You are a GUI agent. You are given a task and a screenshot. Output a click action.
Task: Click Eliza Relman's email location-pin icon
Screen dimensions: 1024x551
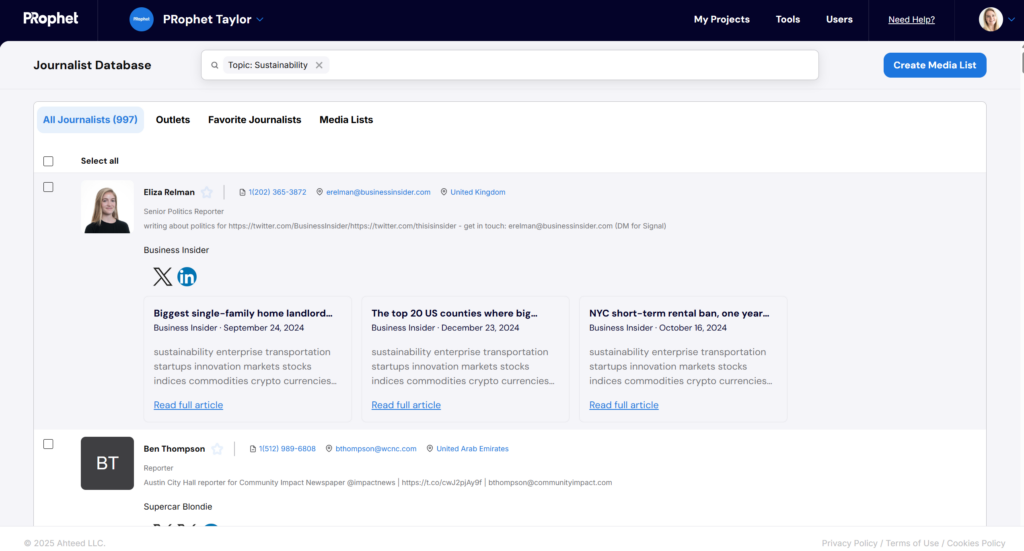tap(319, 192)
